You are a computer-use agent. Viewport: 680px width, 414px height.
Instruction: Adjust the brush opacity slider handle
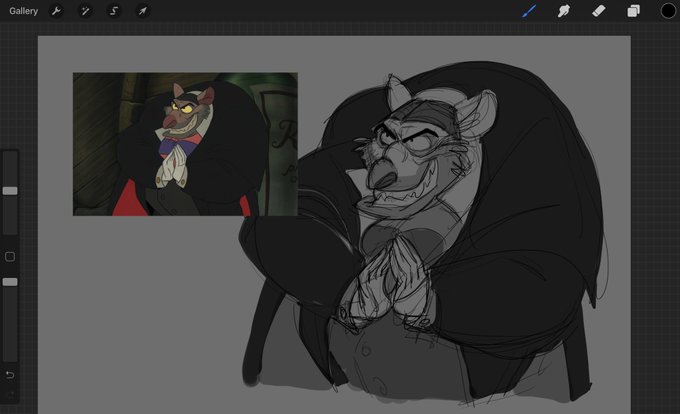click(10, 282)
